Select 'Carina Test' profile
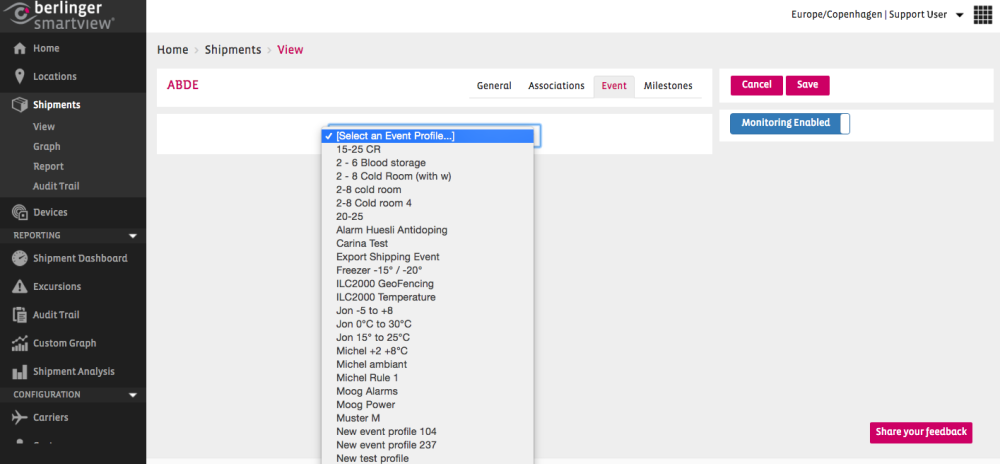 click(427, 243)
